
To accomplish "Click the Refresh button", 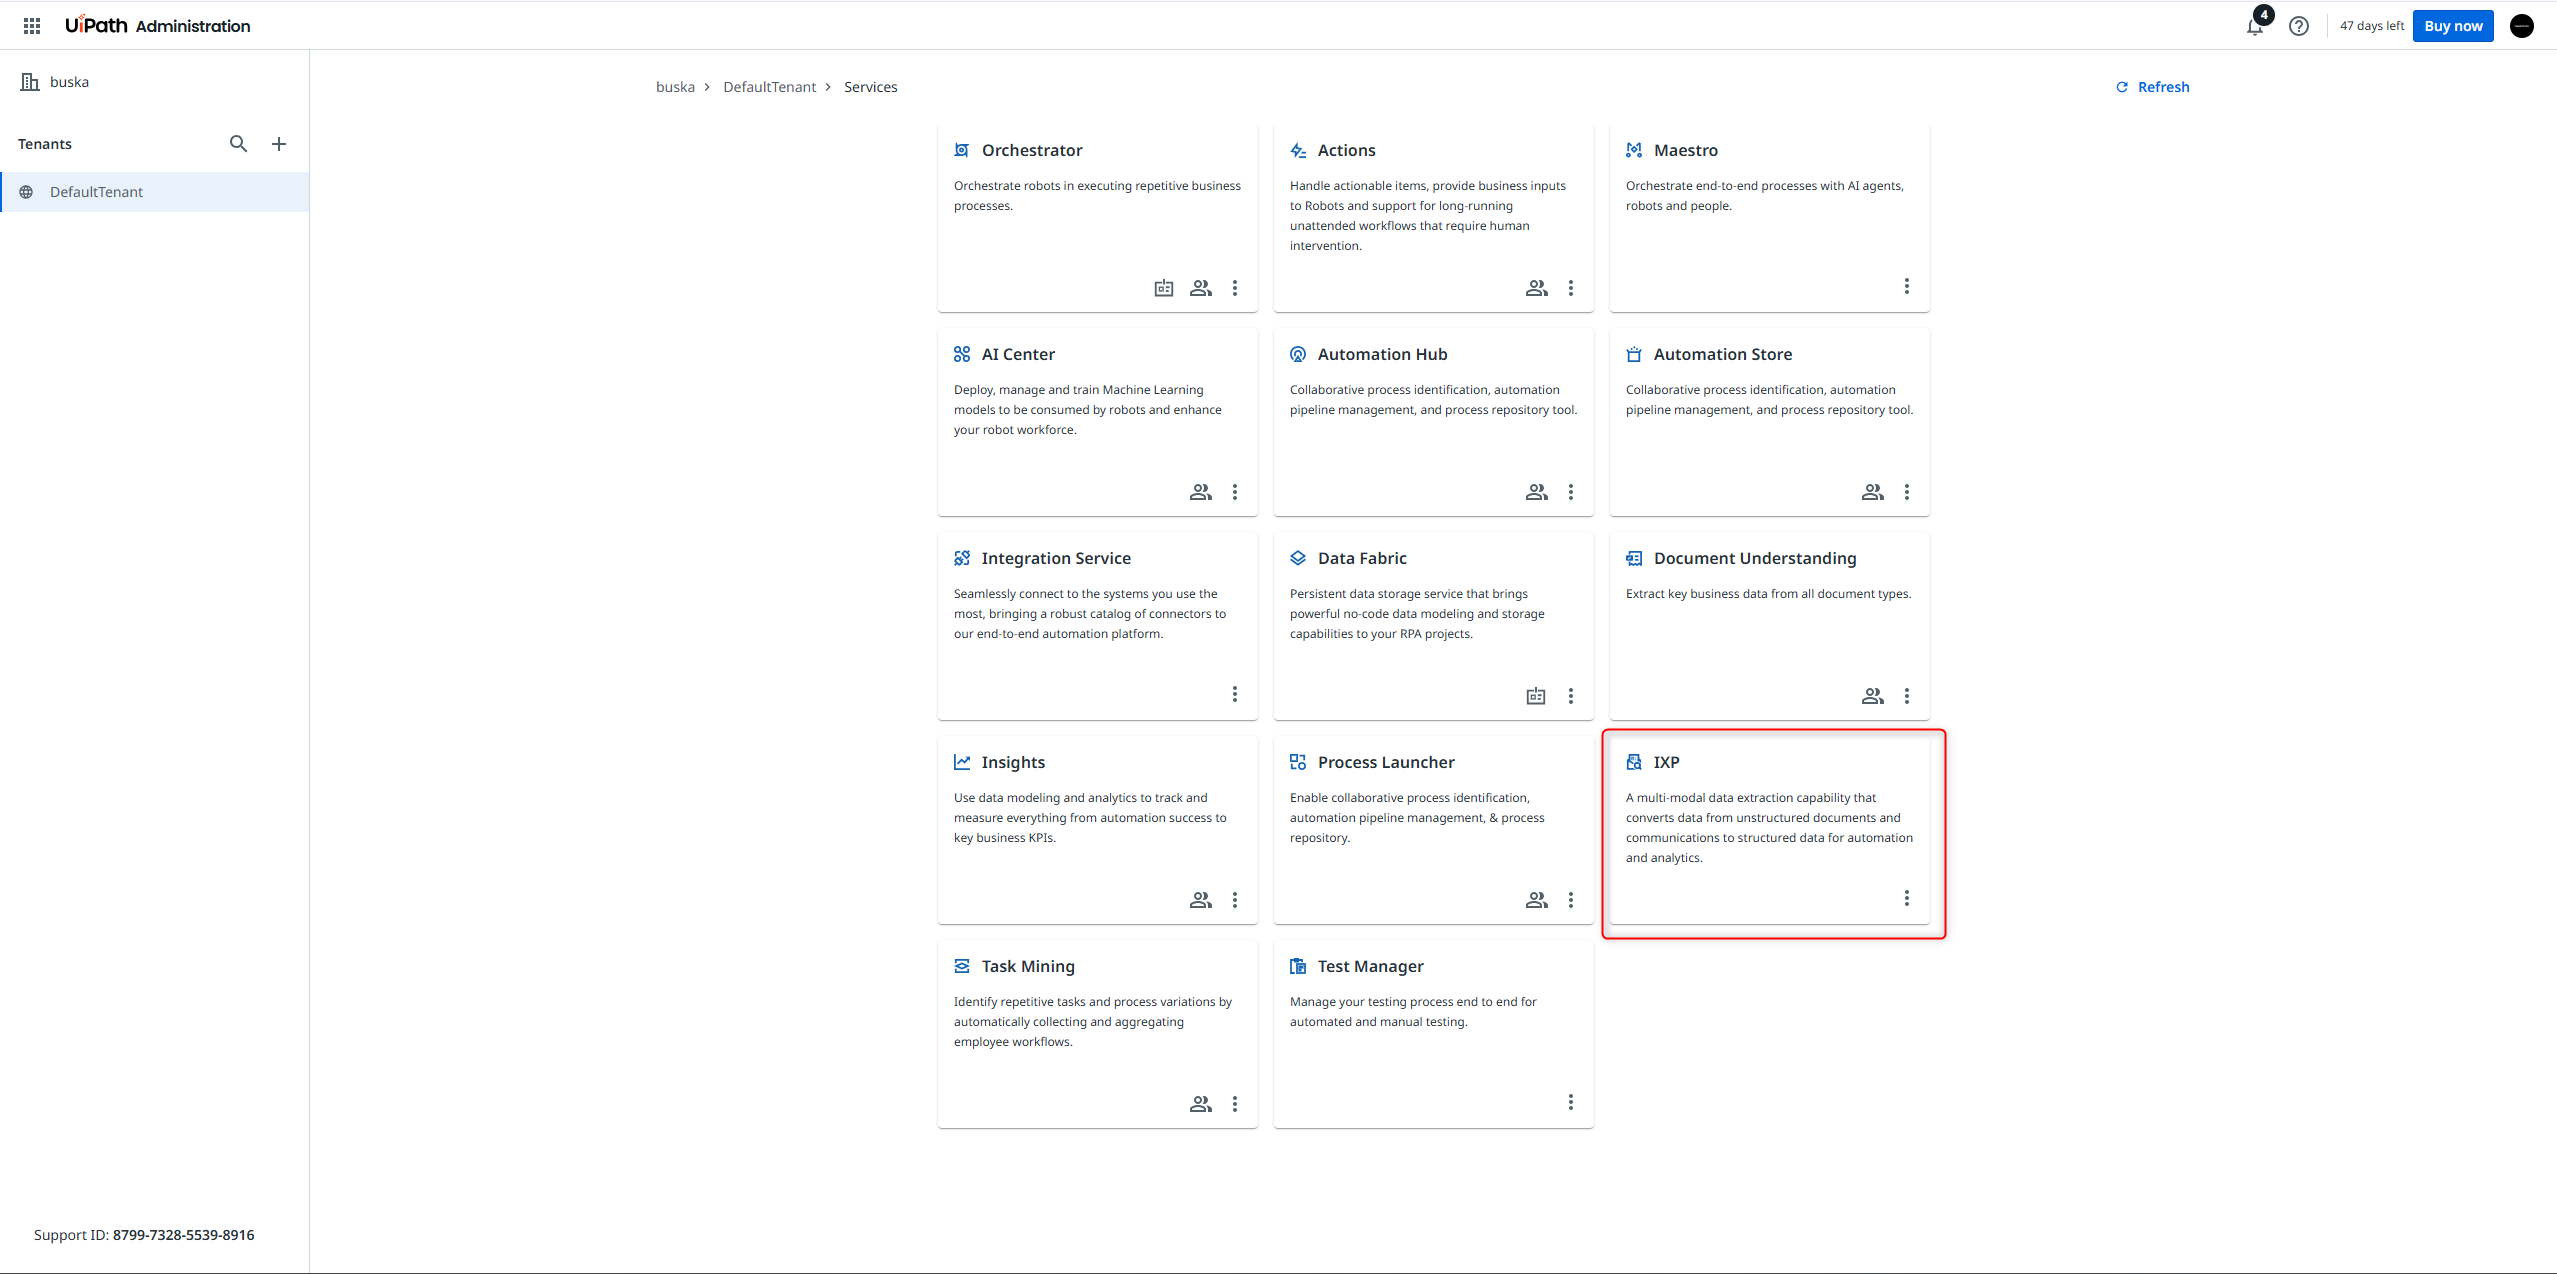I will point(2153,87).
